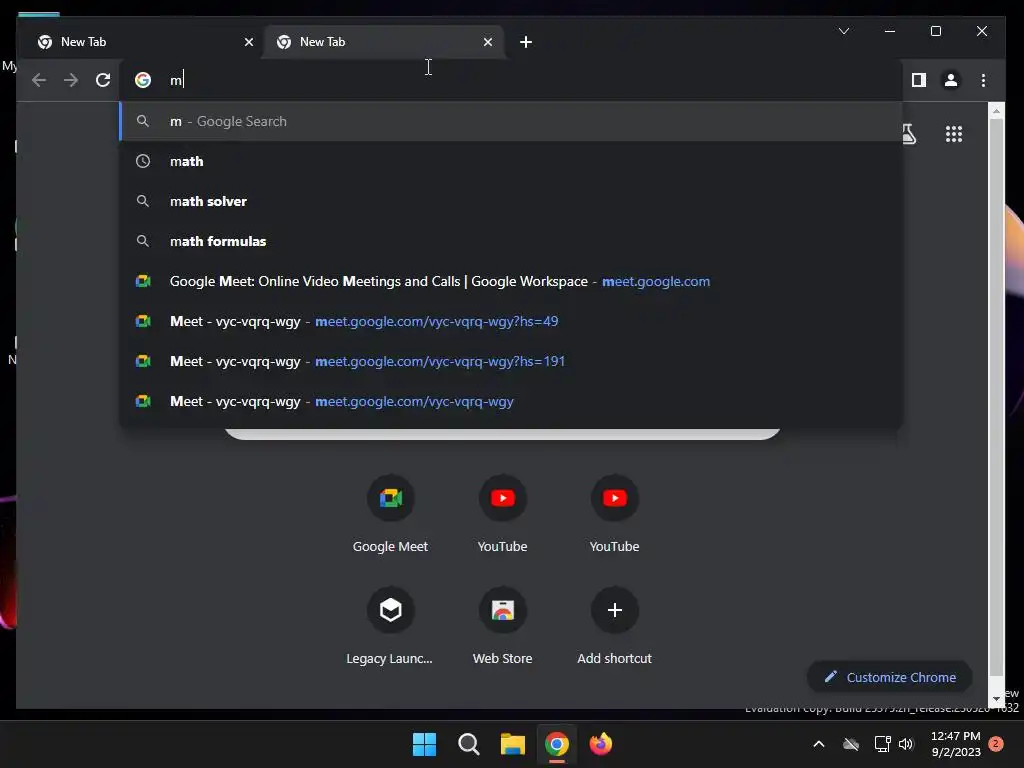
Task: Close the first New Tab
Action: point(249,42)
